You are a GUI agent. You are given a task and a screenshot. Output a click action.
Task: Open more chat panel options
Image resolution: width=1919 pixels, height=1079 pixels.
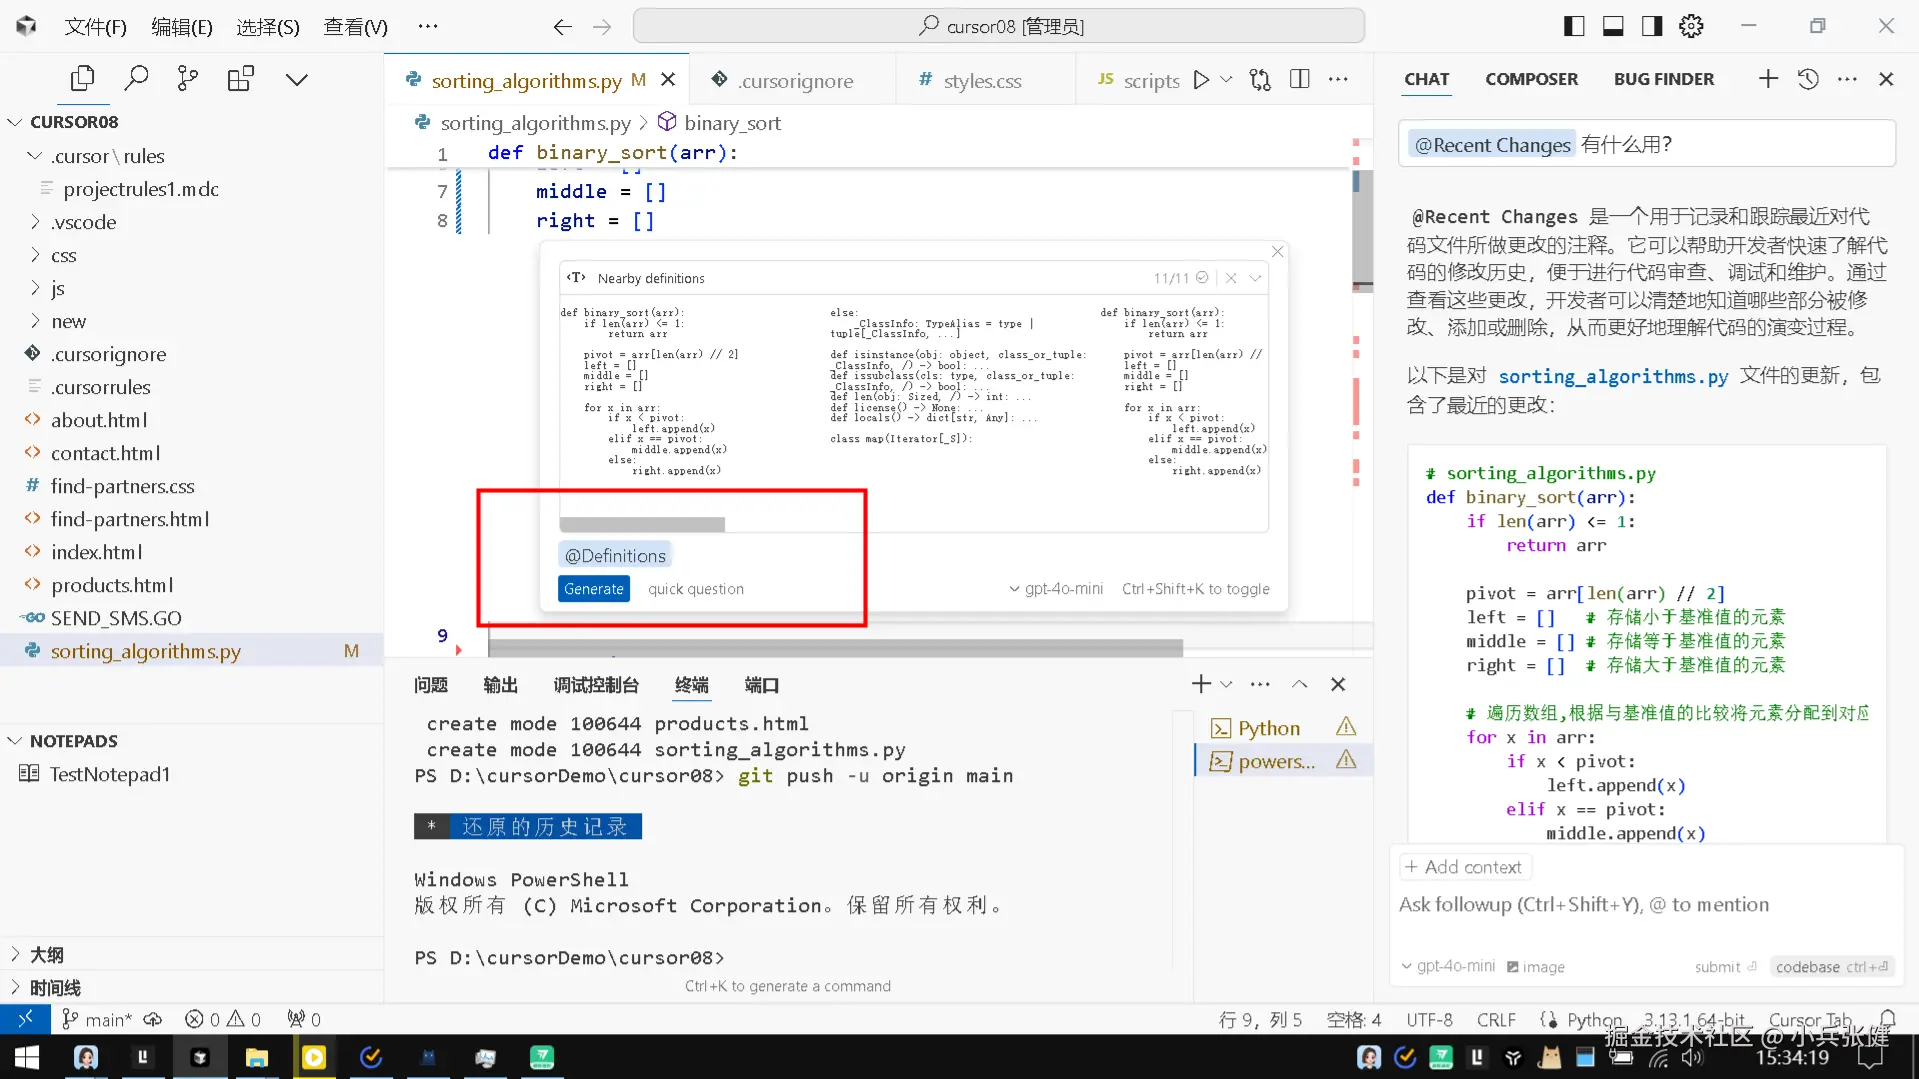tap(1847, 79)
